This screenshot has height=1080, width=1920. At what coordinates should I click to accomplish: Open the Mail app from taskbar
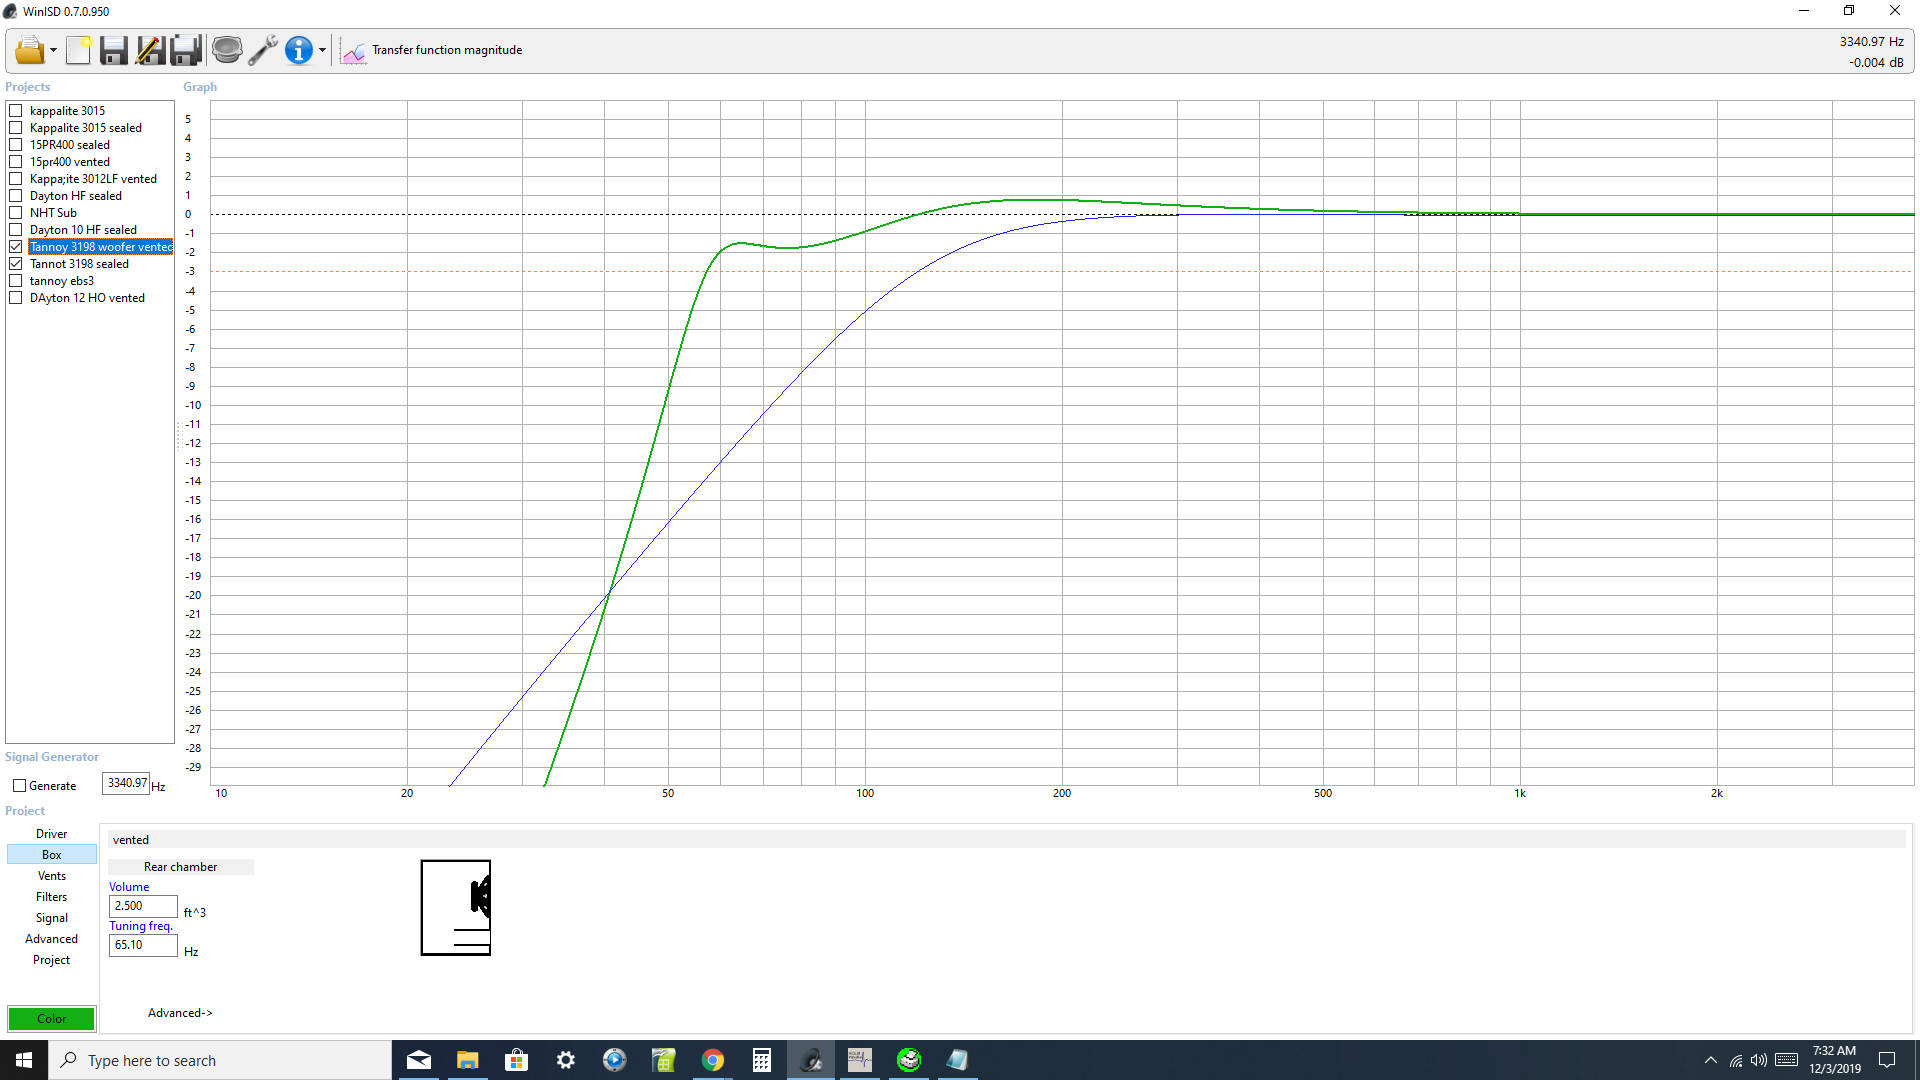pos(419,1060)
